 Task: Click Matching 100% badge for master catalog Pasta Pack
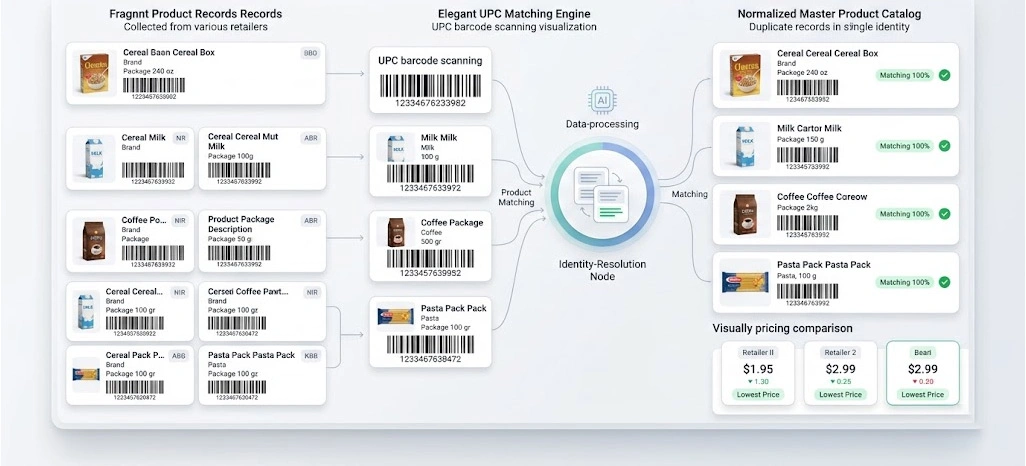coord(904,282)
